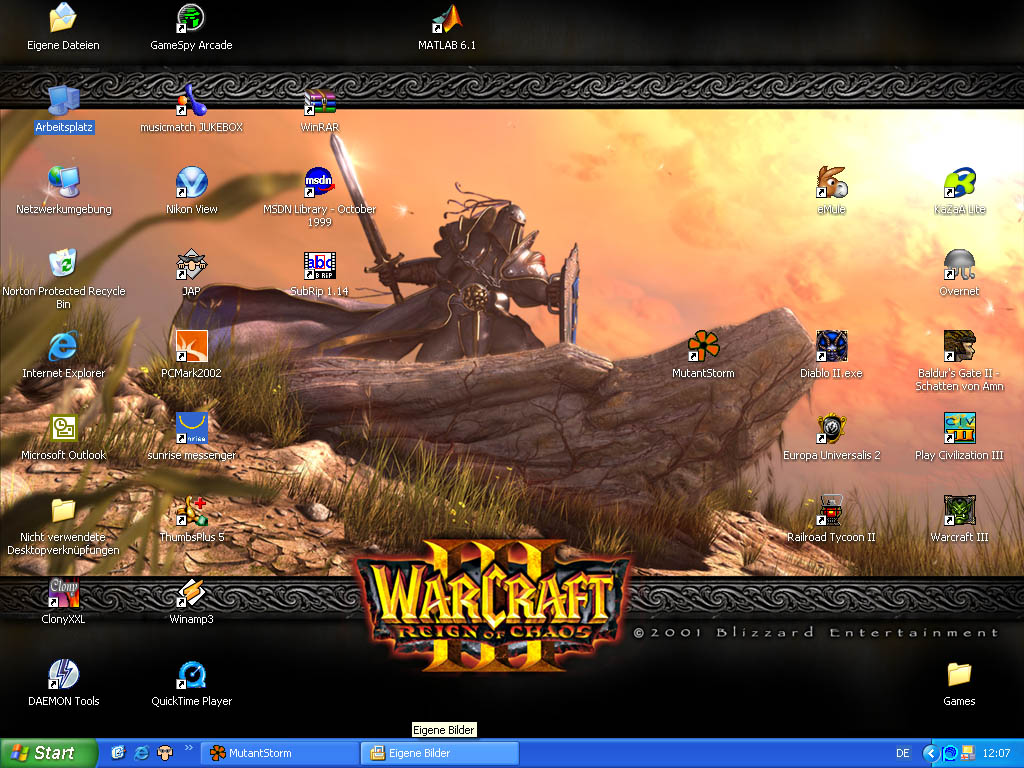The width and height of the screenshot is (1024, 768).
Task: Open Netzwerkumgebung icon
Action: click(63, 182)
